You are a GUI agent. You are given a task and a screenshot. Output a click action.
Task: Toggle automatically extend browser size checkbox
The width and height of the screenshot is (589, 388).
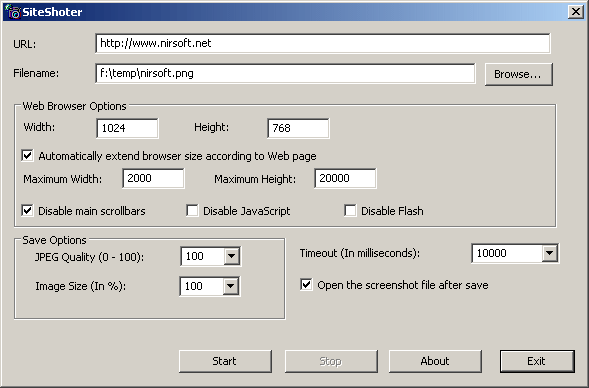[27, 156]
